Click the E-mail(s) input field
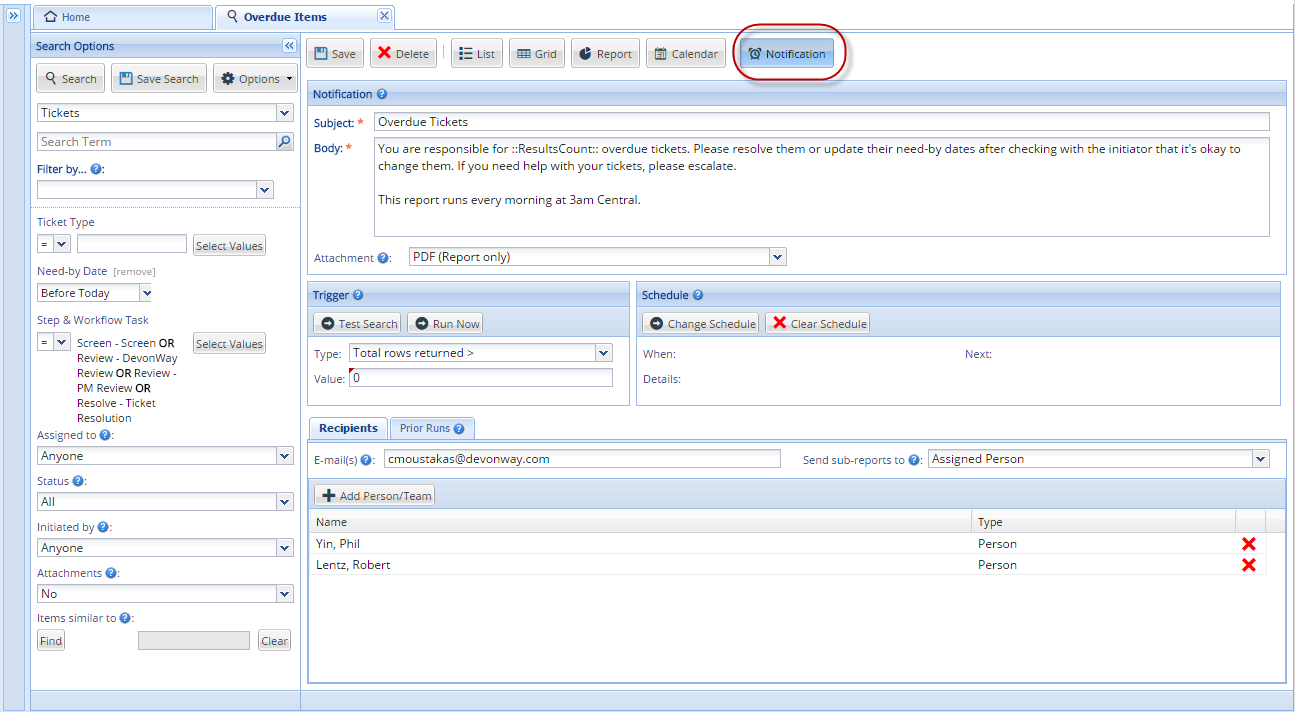The height and width of the screenshot is (712, 1295). tap(582, 459)
